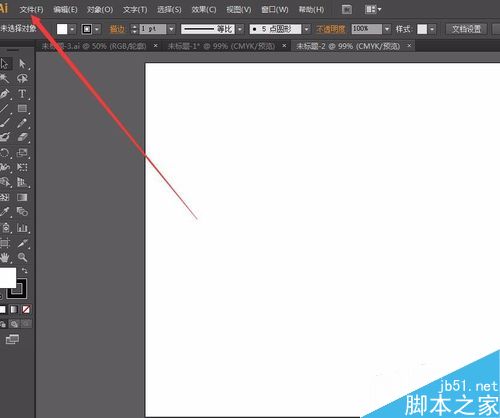Image resolution: width=500 pixels, height=418 pixels.
Task: Select the Type tool
Action: pos(22,94)
